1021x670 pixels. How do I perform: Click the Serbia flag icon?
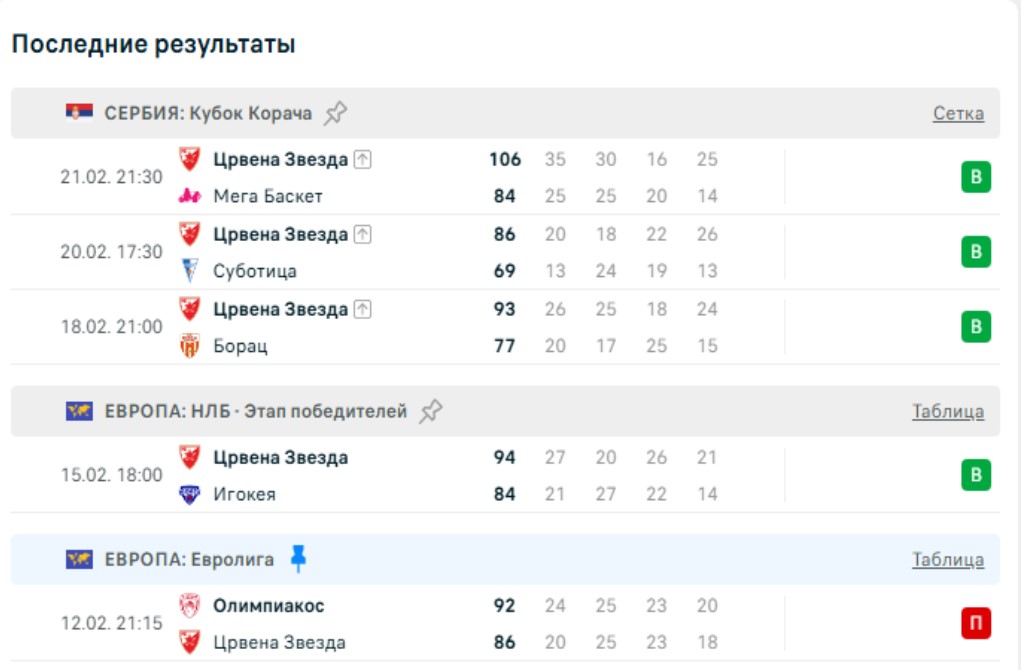[79, 113]
